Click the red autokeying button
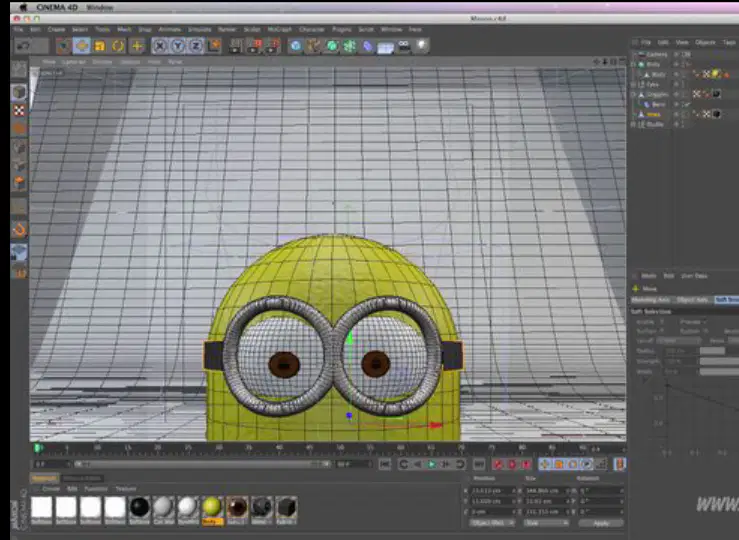 point(512,465)
